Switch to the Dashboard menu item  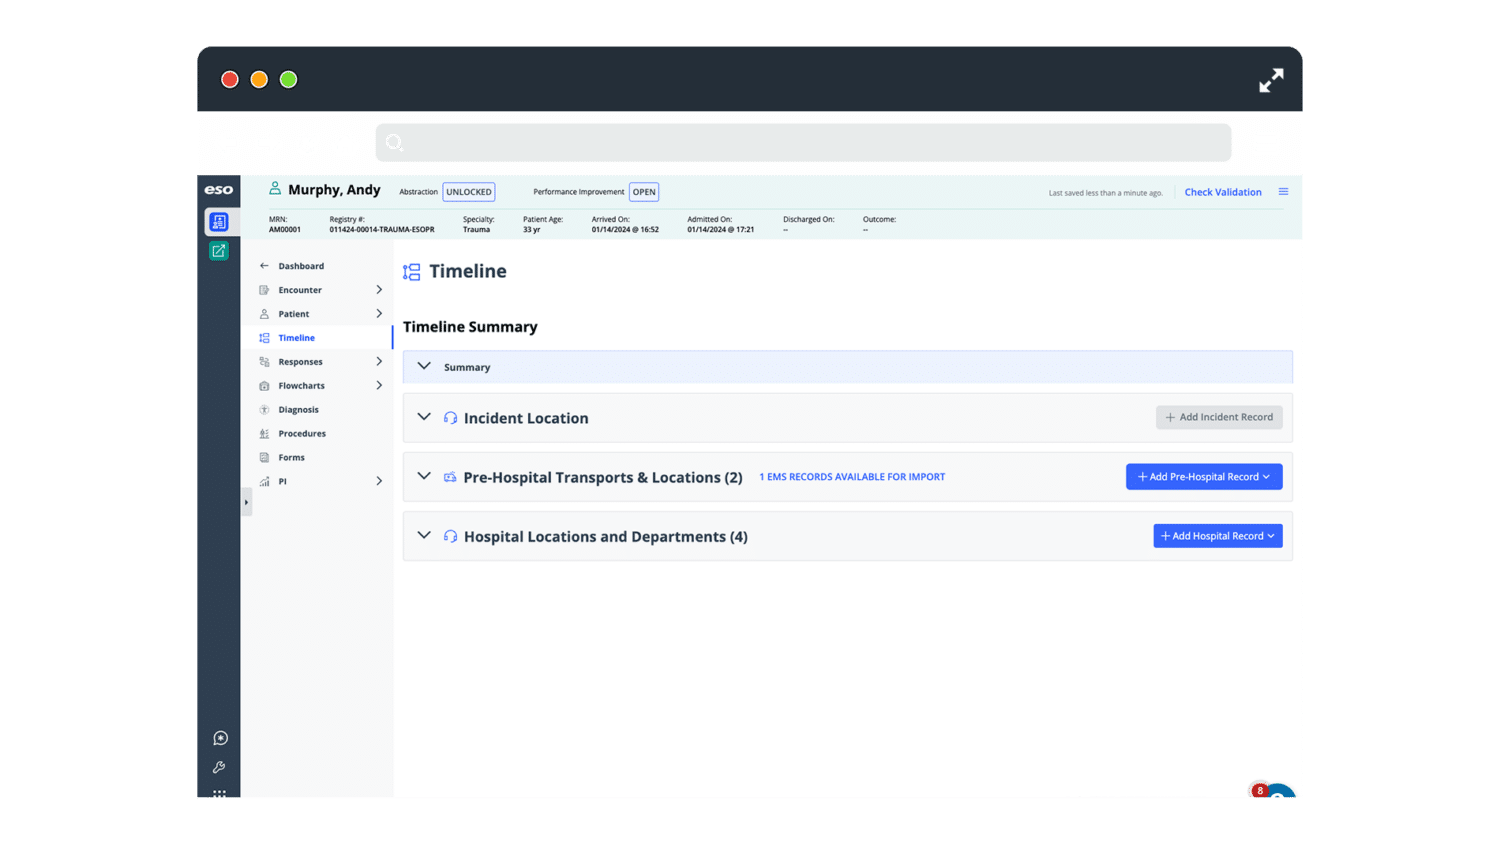coord(302,265)
